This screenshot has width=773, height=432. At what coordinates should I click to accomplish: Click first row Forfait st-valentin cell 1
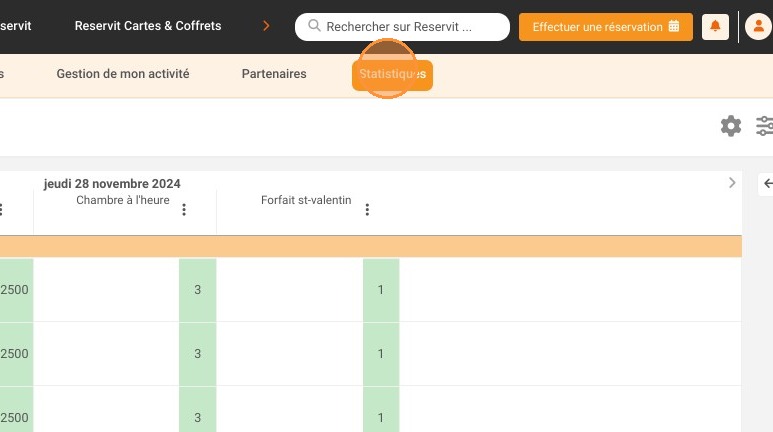tap(381, 290)
